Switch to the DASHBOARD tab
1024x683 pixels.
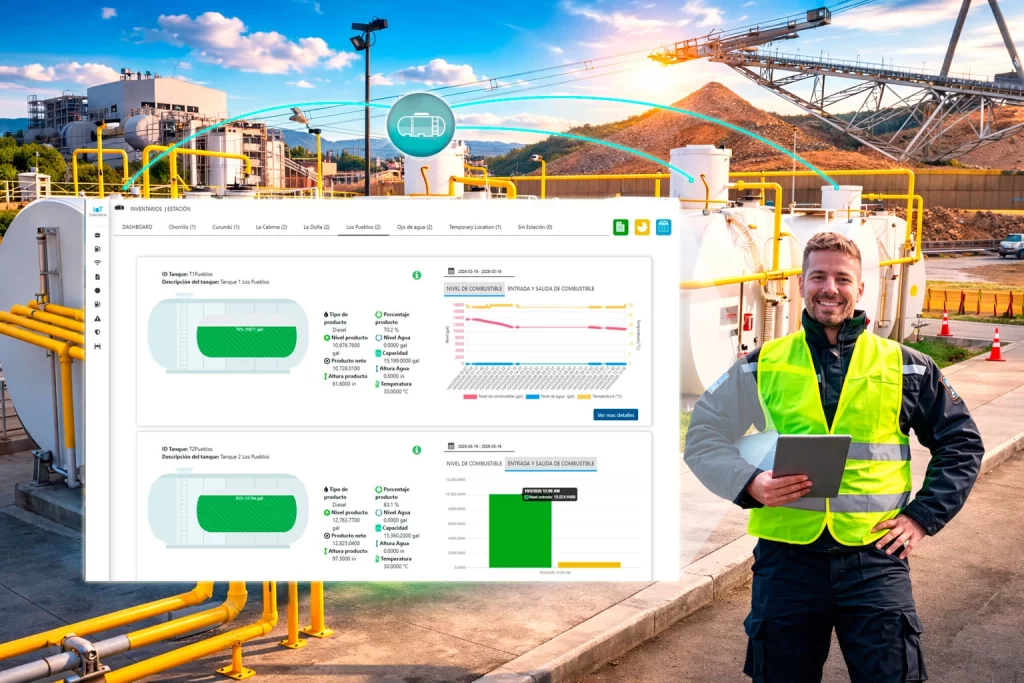pos(137,227)
